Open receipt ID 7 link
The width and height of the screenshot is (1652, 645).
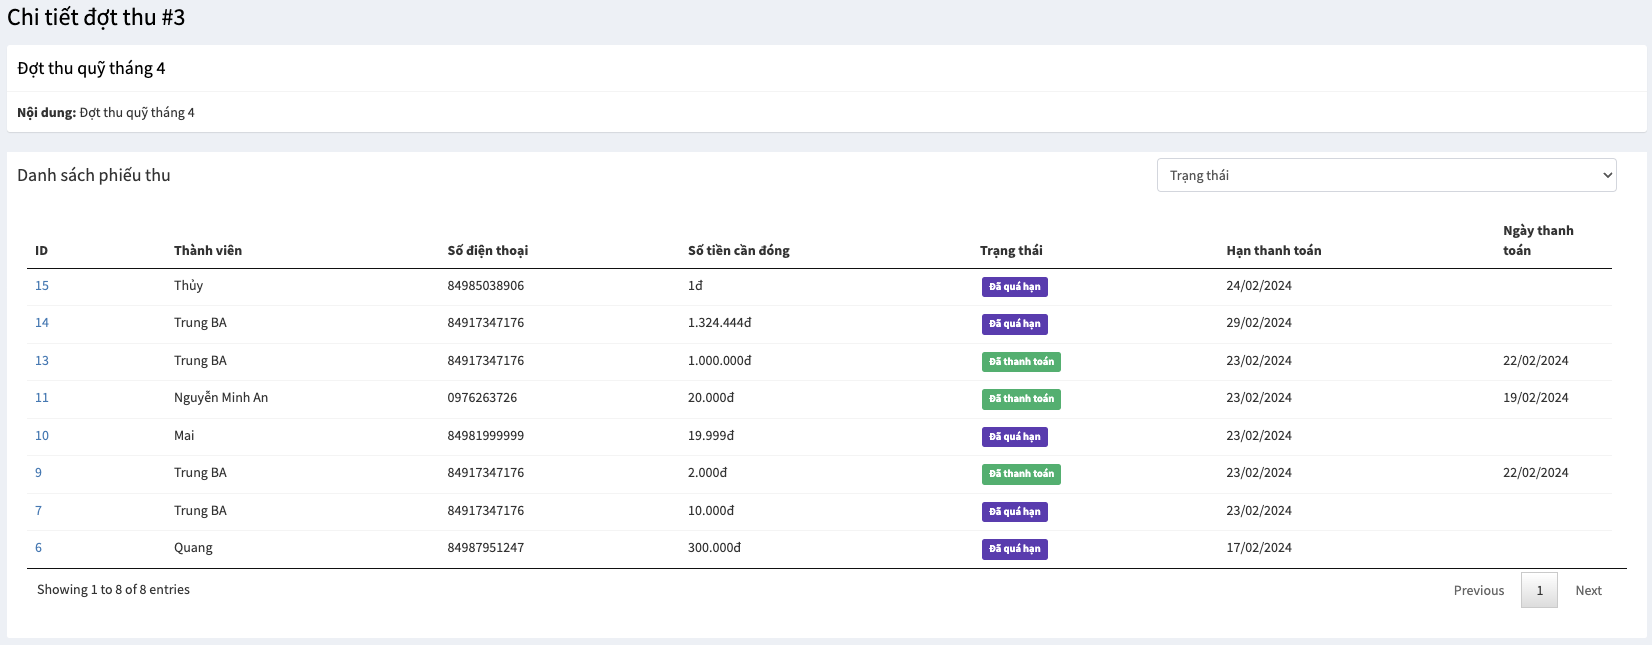click(x=39, y=511)
